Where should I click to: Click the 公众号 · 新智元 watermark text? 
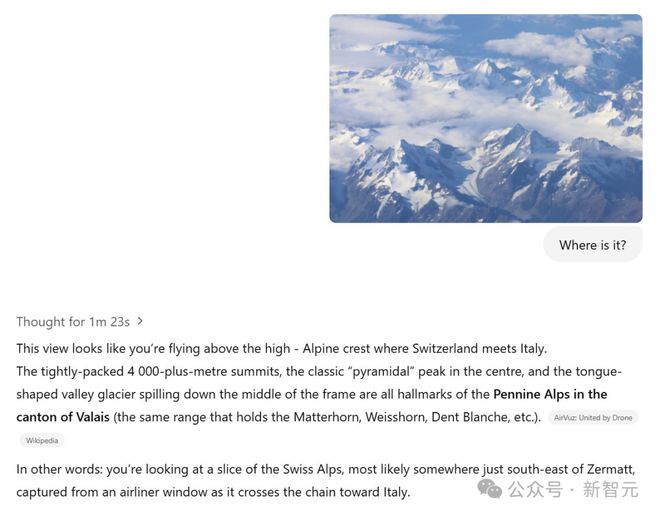click(573, 489)
